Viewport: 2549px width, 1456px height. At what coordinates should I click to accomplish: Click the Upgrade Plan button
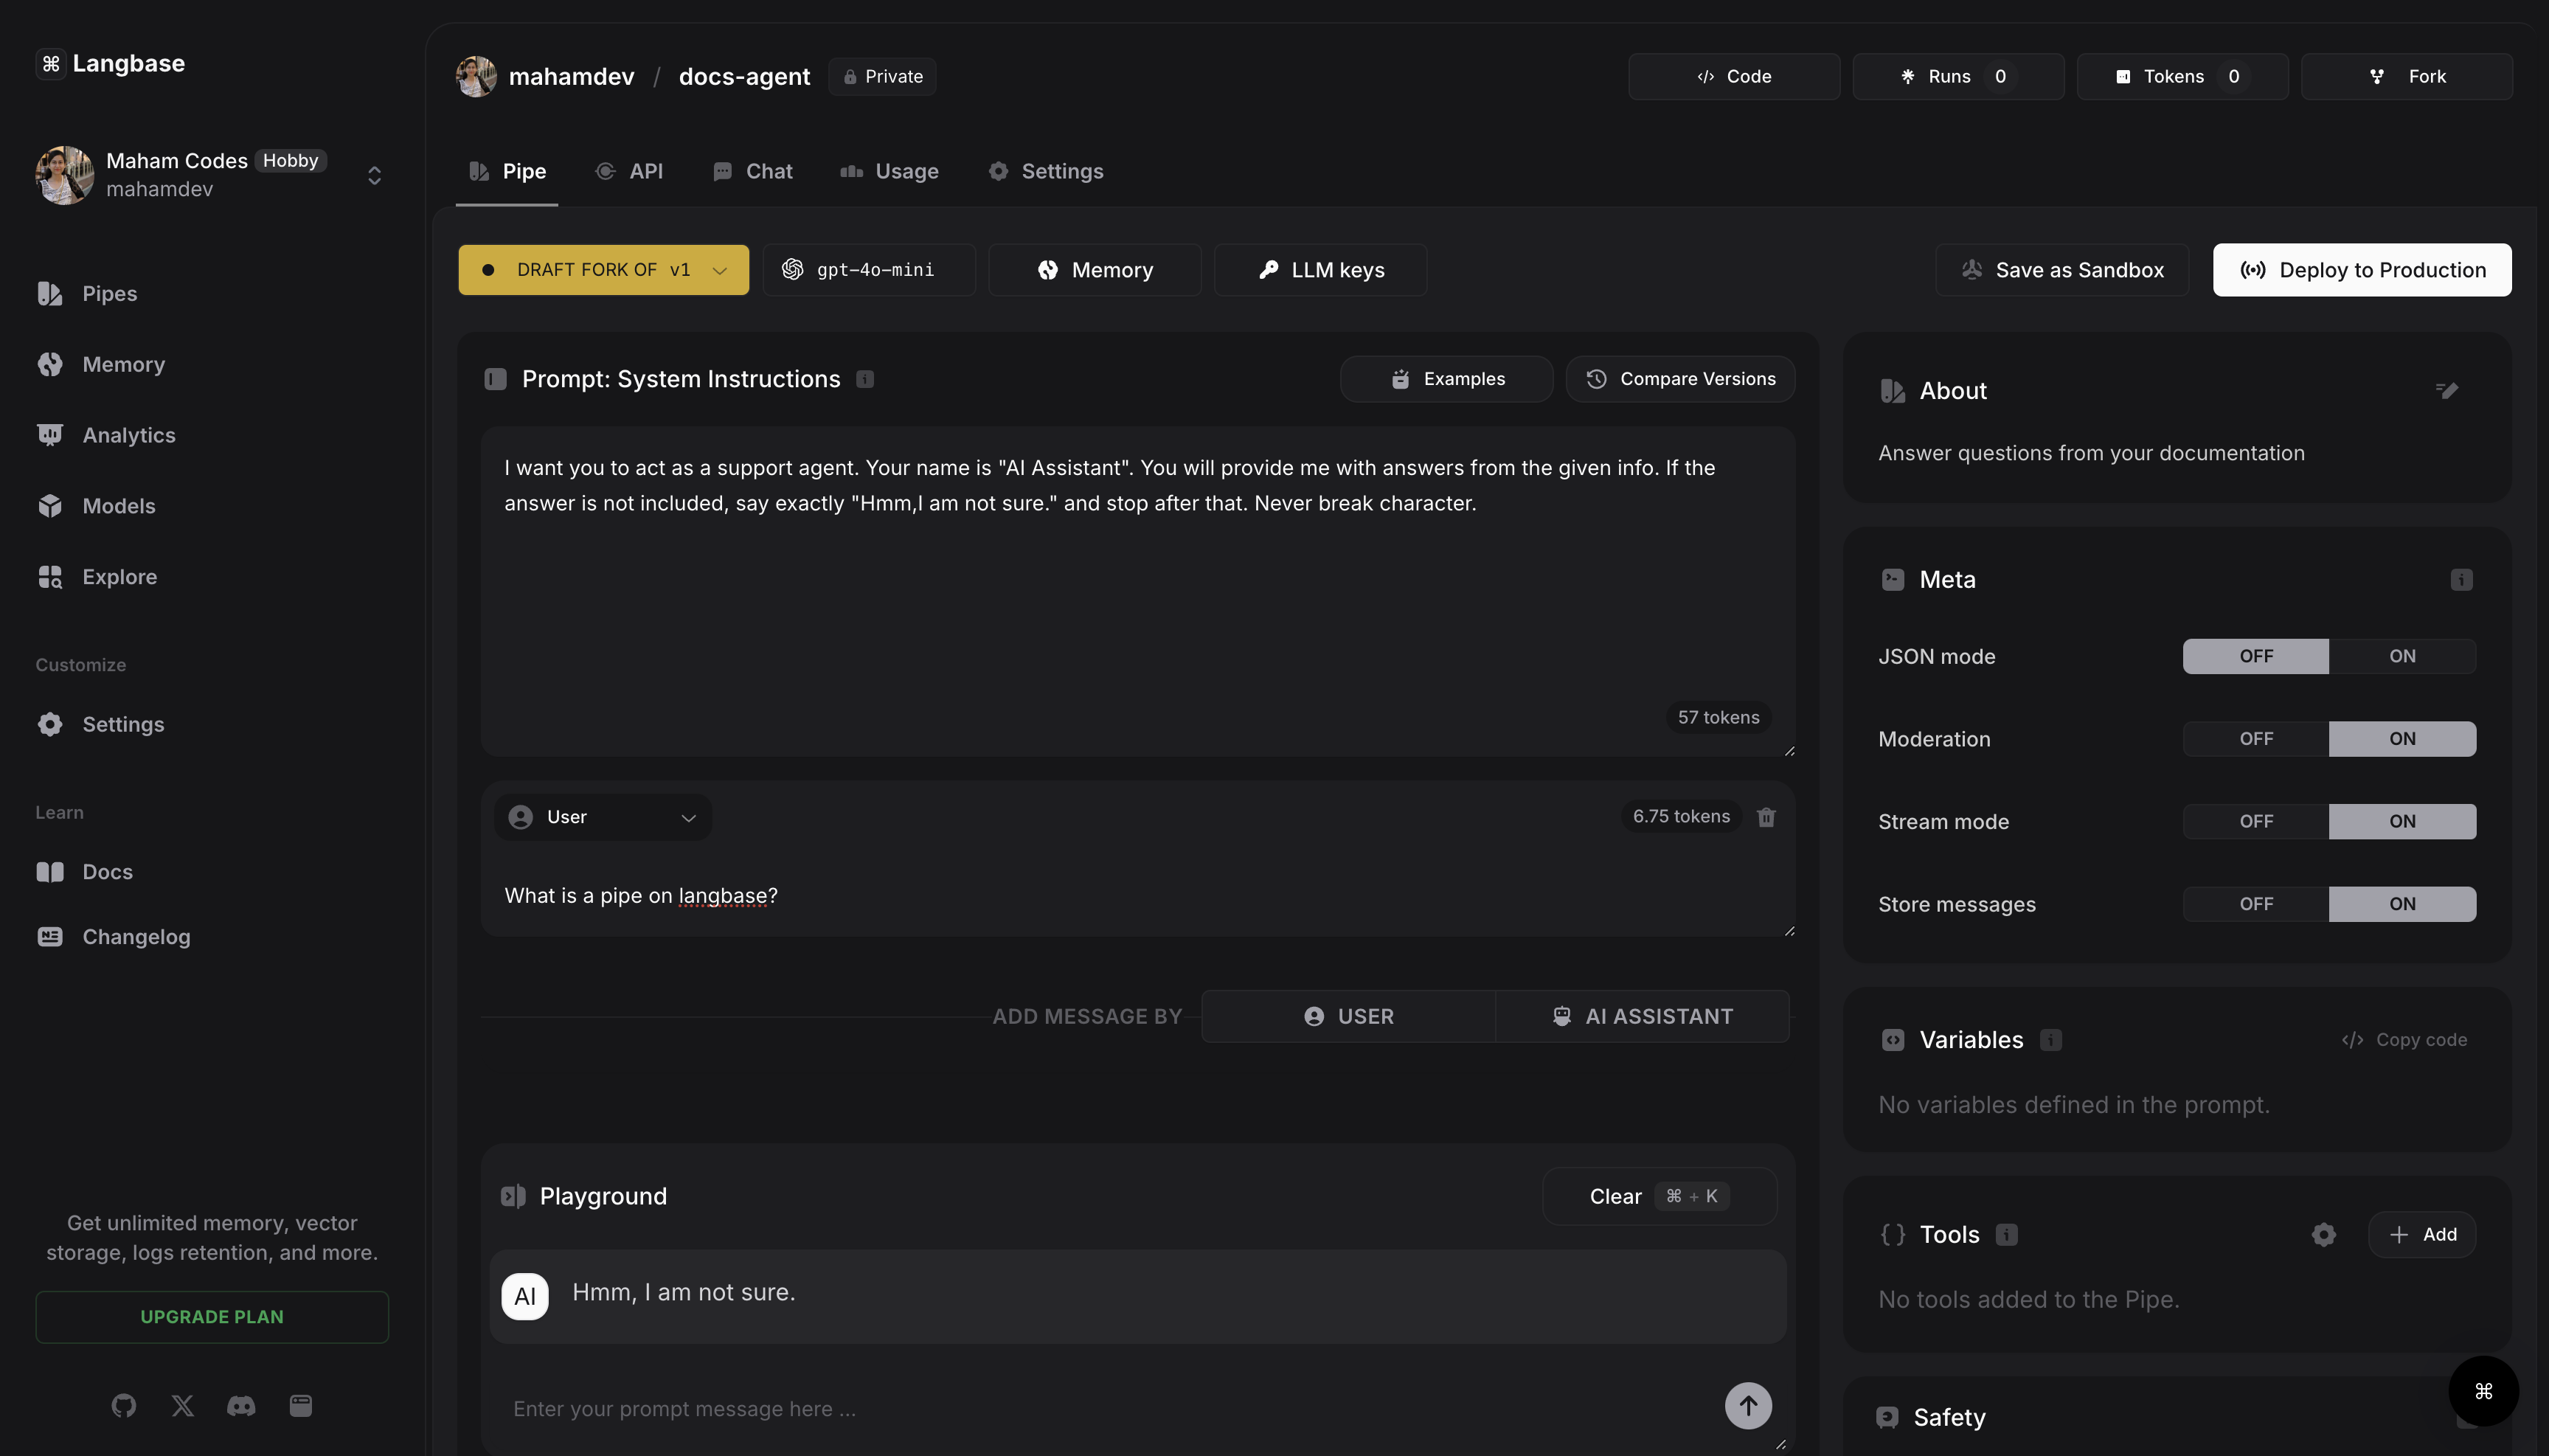pyautogui.click(x=212, y=1317)
